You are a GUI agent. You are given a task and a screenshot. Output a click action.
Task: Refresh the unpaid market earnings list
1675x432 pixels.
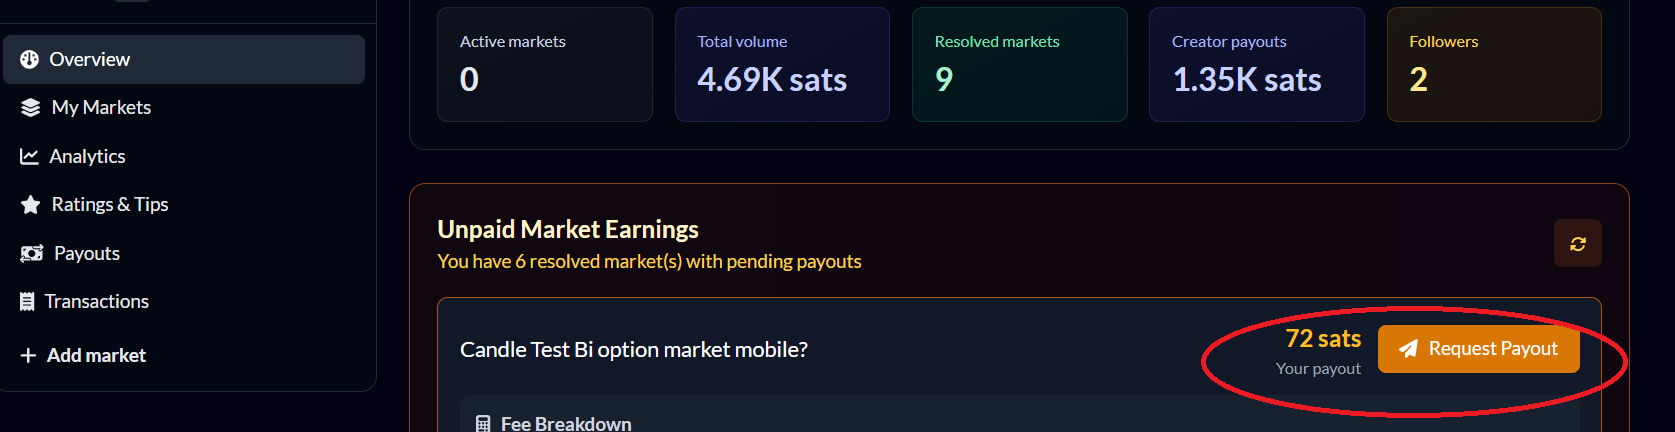coord(1577,244)
